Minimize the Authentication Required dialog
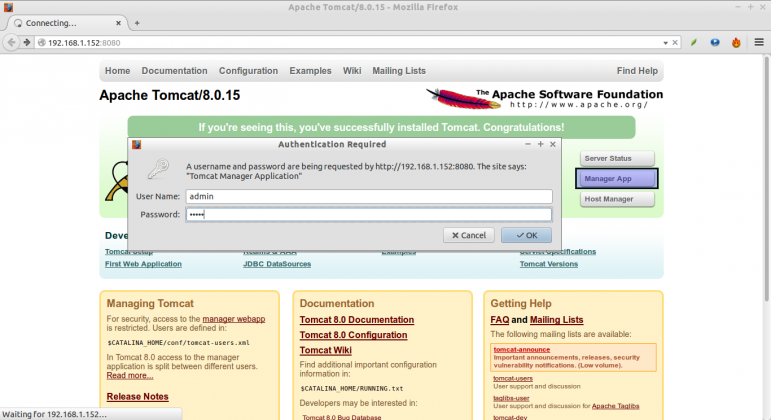771x420 pixels. tap(528, 144)
